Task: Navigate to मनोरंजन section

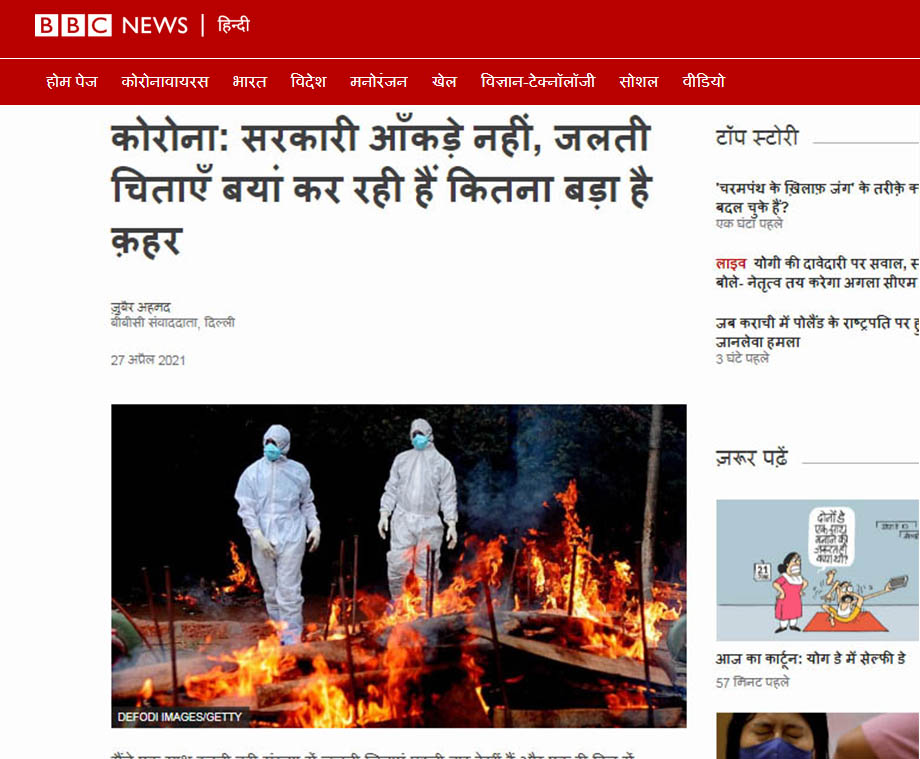Action: click(378, 82)
